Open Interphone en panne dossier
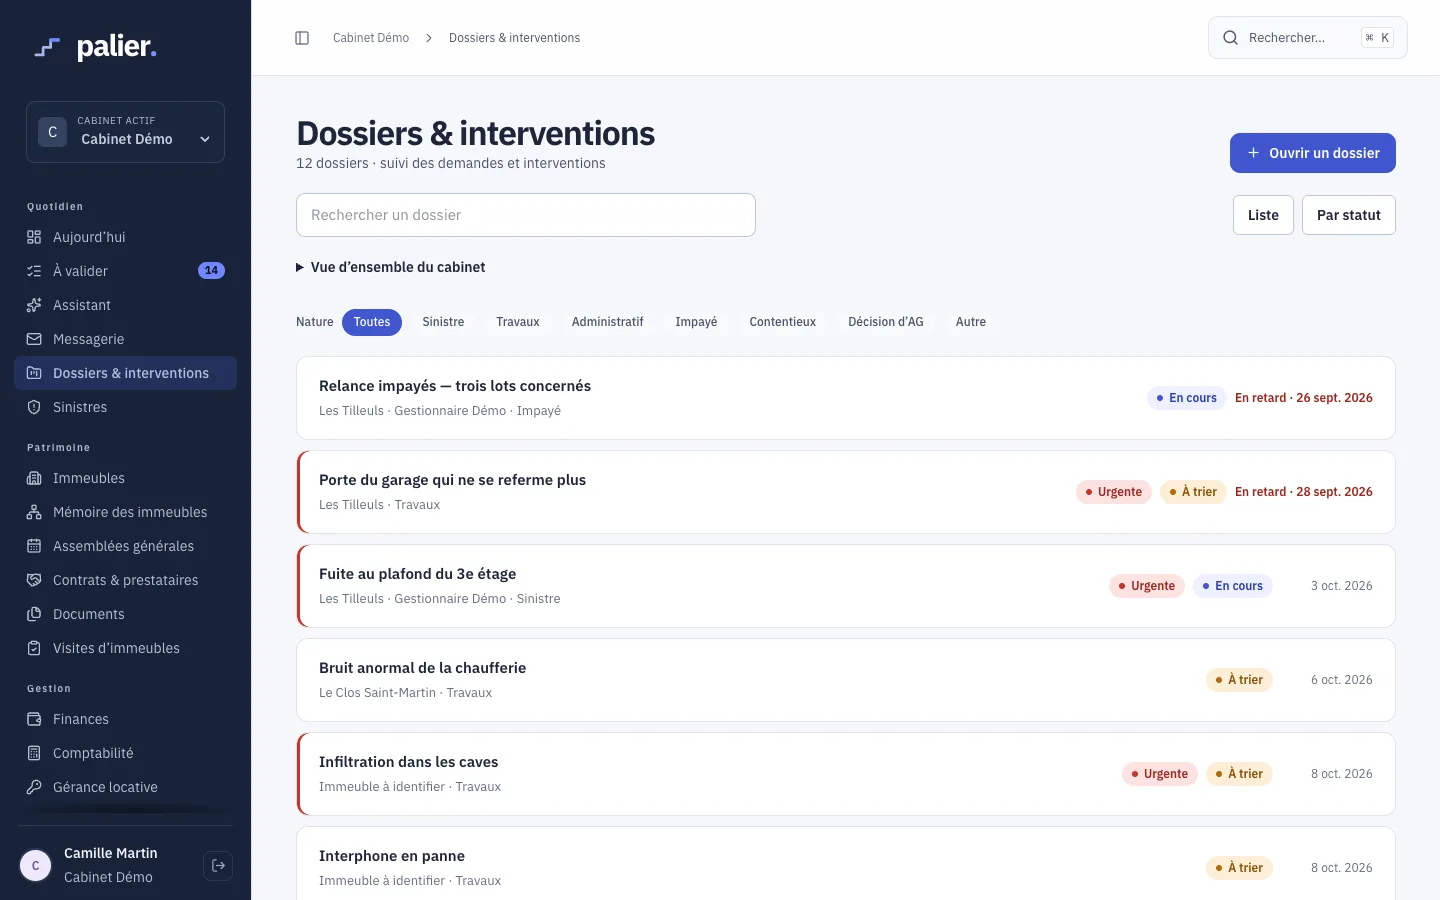The height and width of the screenshot is (900, 1440). (x=846, y=864)
